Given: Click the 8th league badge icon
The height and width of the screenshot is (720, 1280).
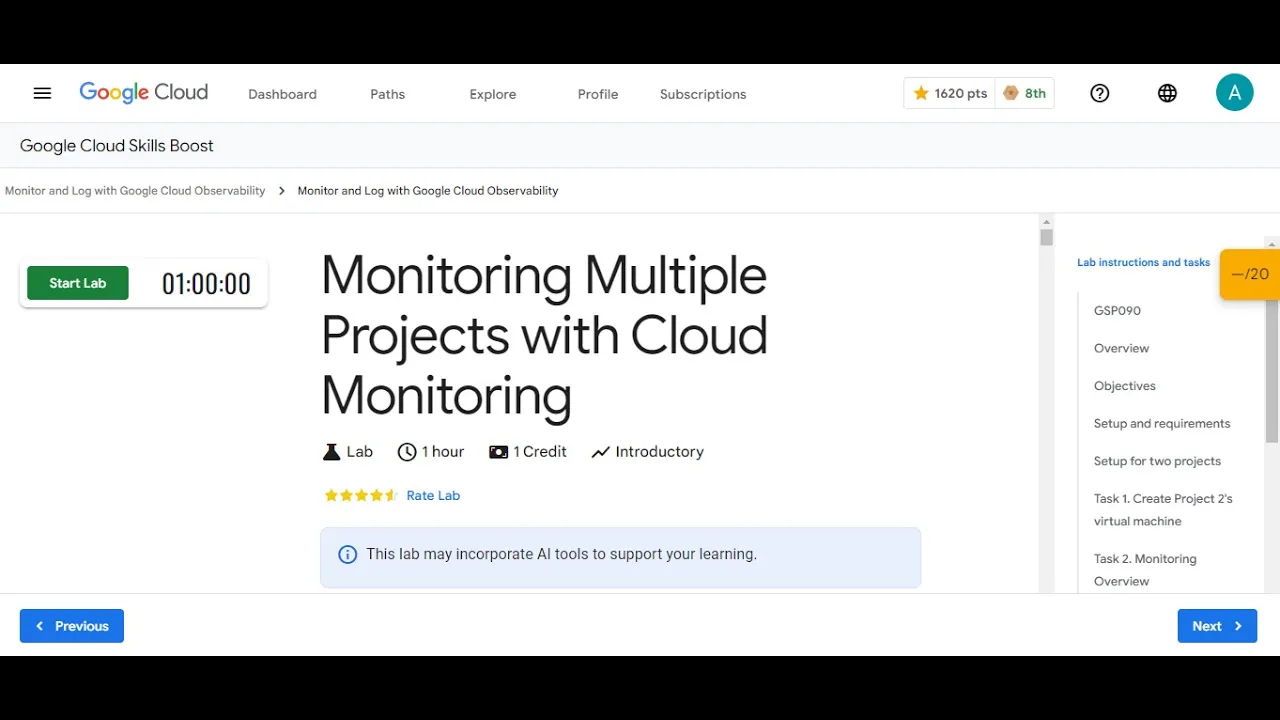Looking at the screenshot, I should [1011, 93].
